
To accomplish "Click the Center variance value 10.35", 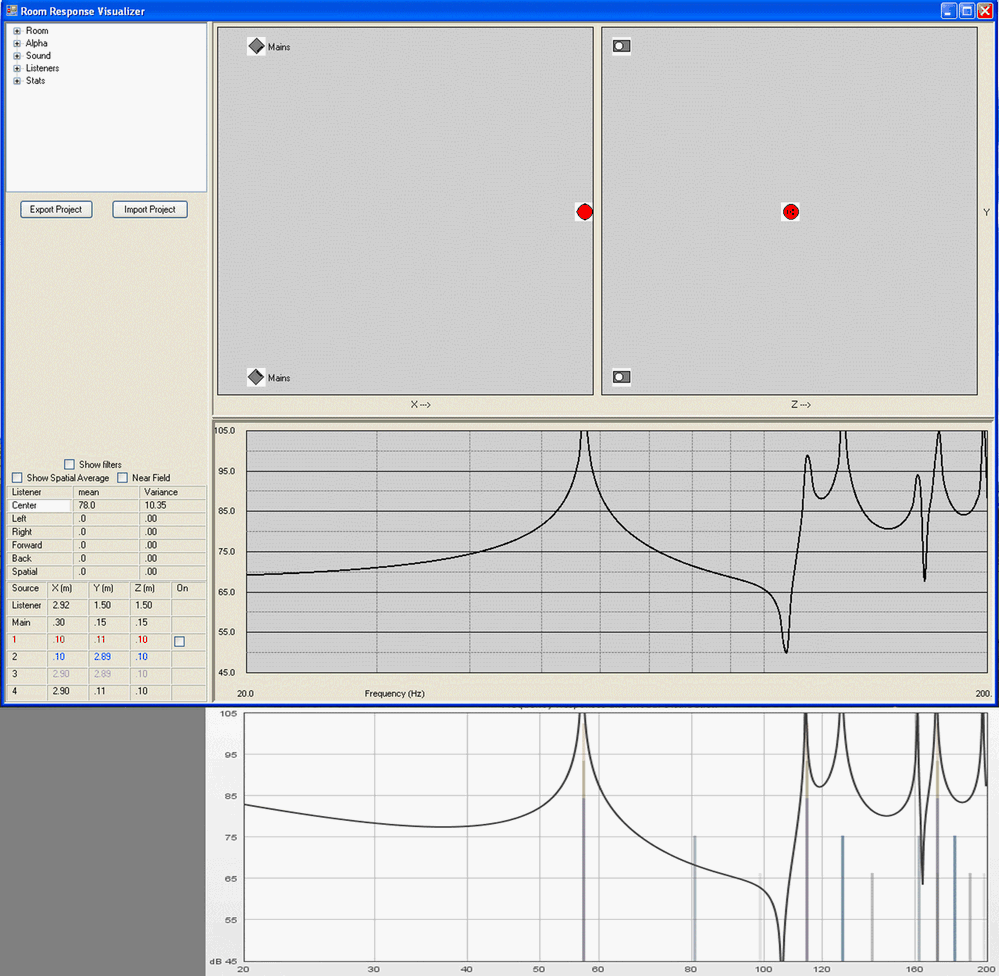I will (155, 505).
